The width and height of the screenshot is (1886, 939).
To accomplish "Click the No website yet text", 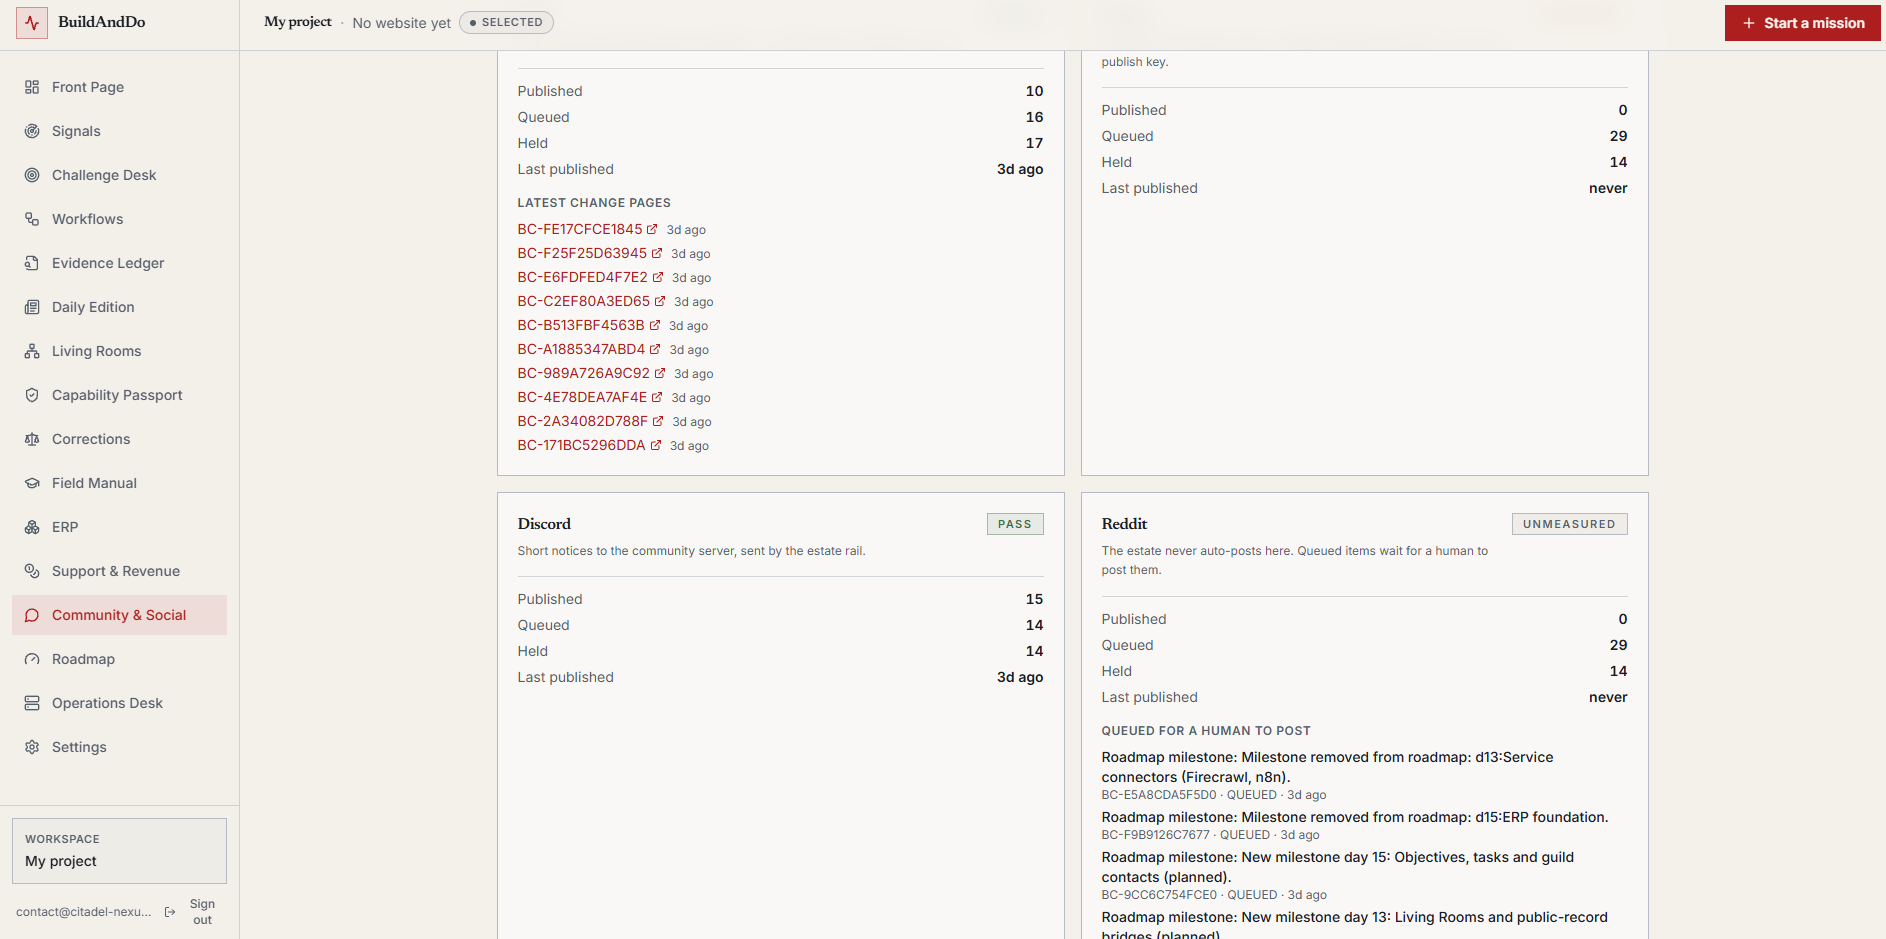I will pyautogui.click(x=401, y=23).
